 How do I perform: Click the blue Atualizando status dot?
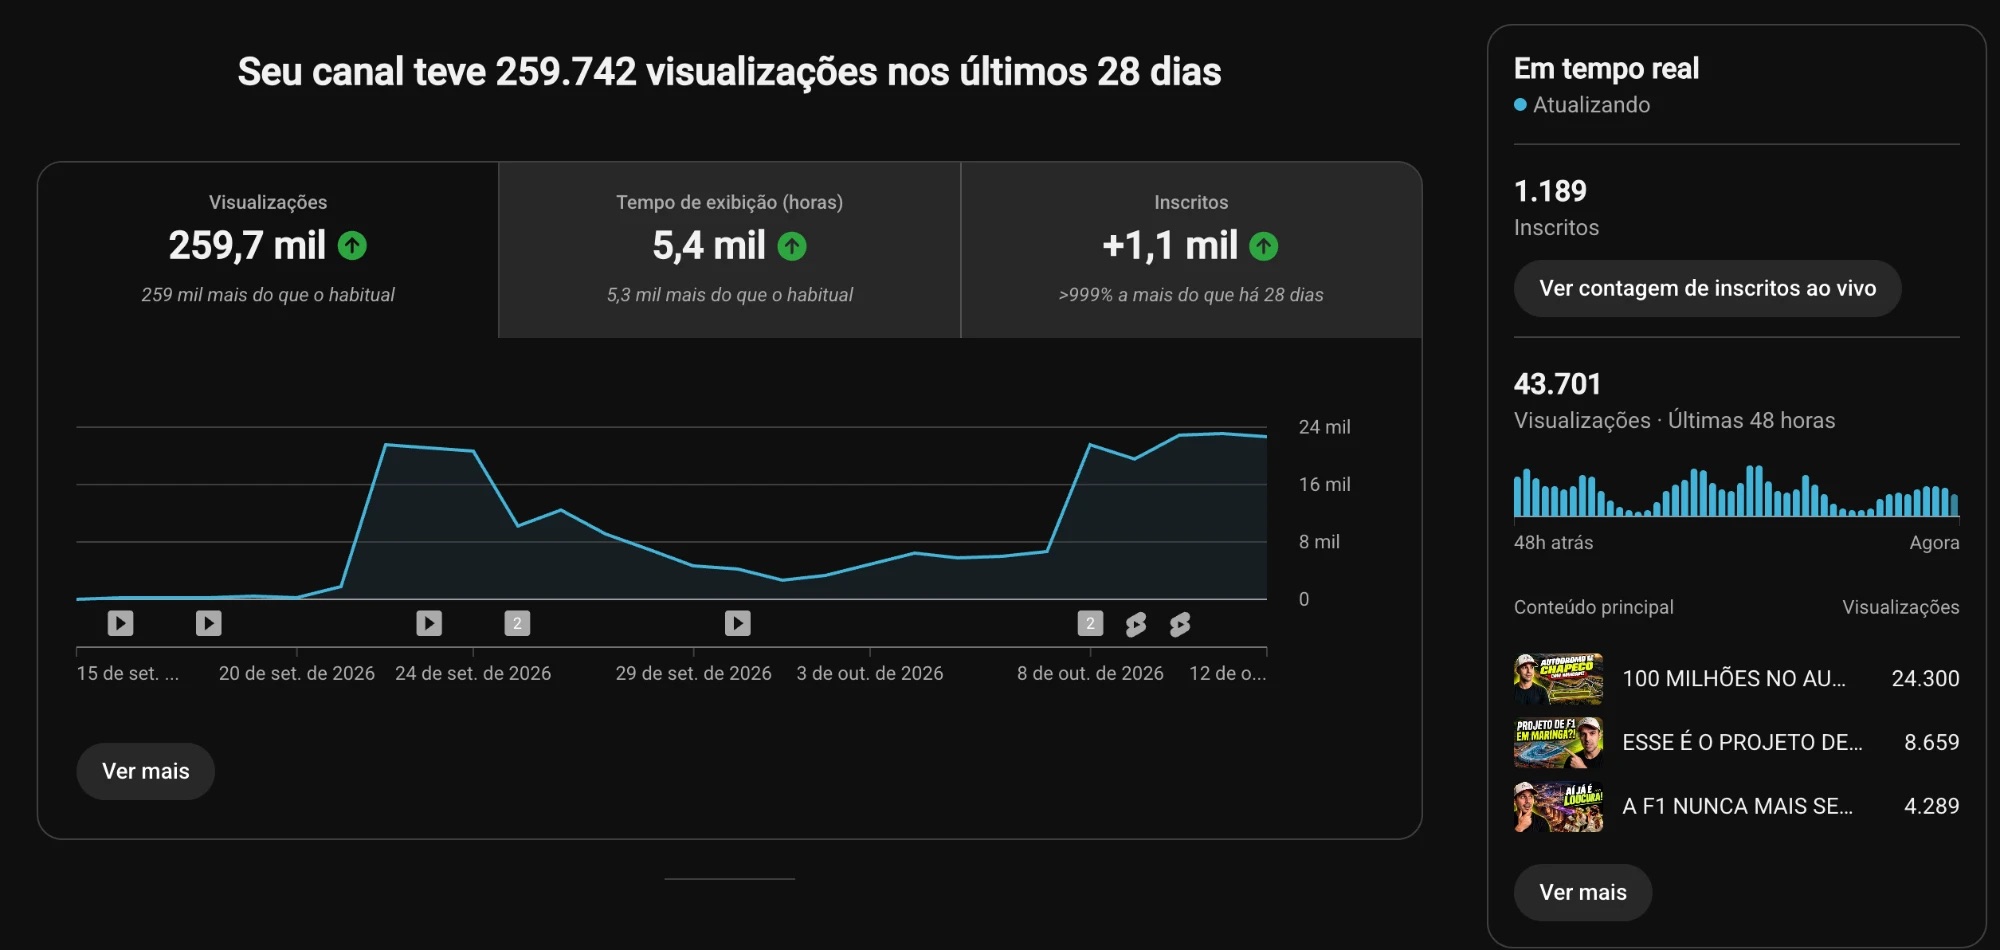(x=1520, y=104)
